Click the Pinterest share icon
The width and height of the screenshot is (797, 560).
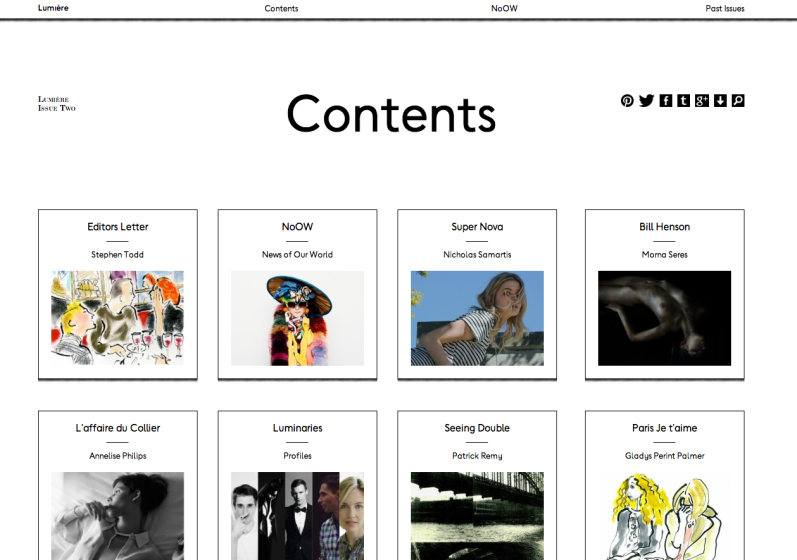[627, 100]
